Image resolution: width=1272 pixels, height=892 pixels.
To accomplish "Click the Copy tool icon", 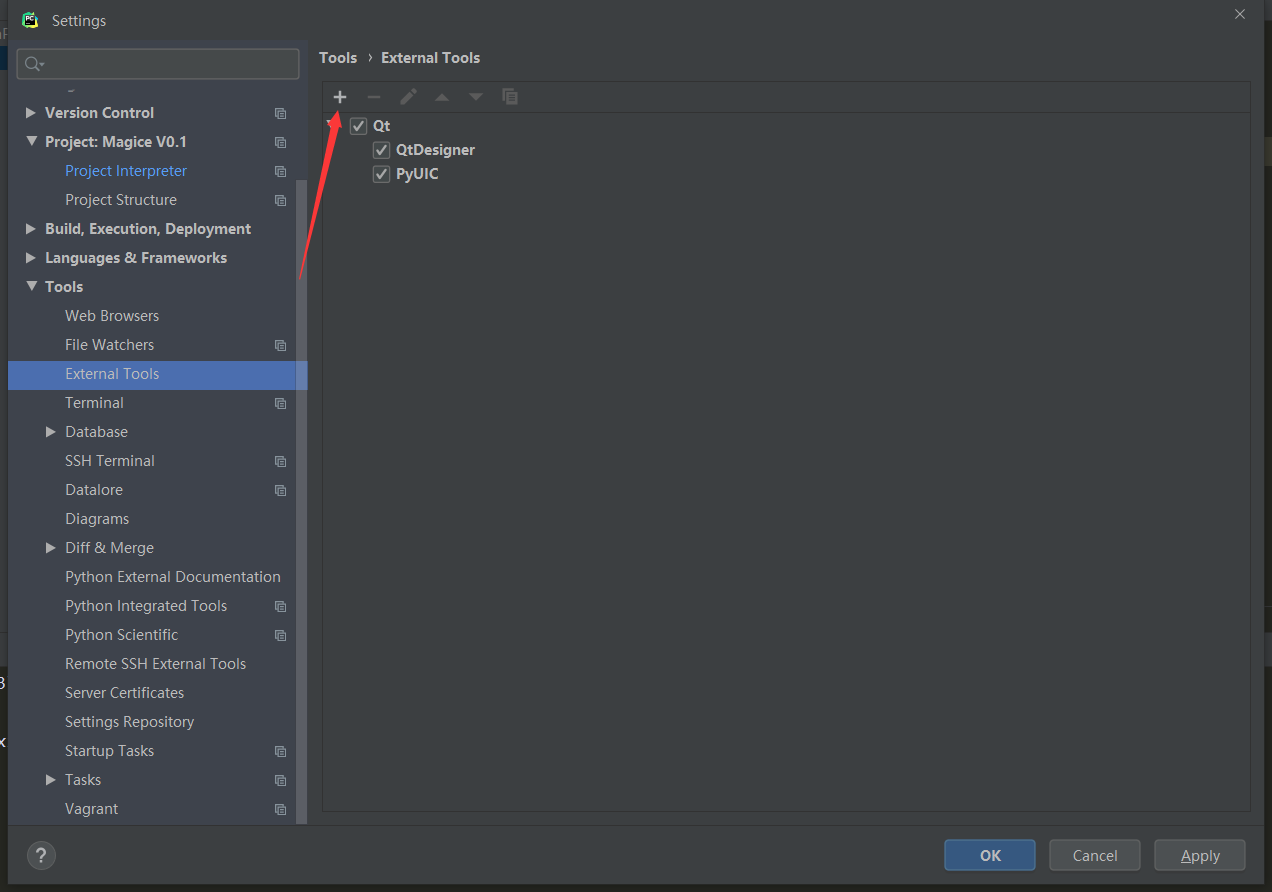I will click(510, 97).
